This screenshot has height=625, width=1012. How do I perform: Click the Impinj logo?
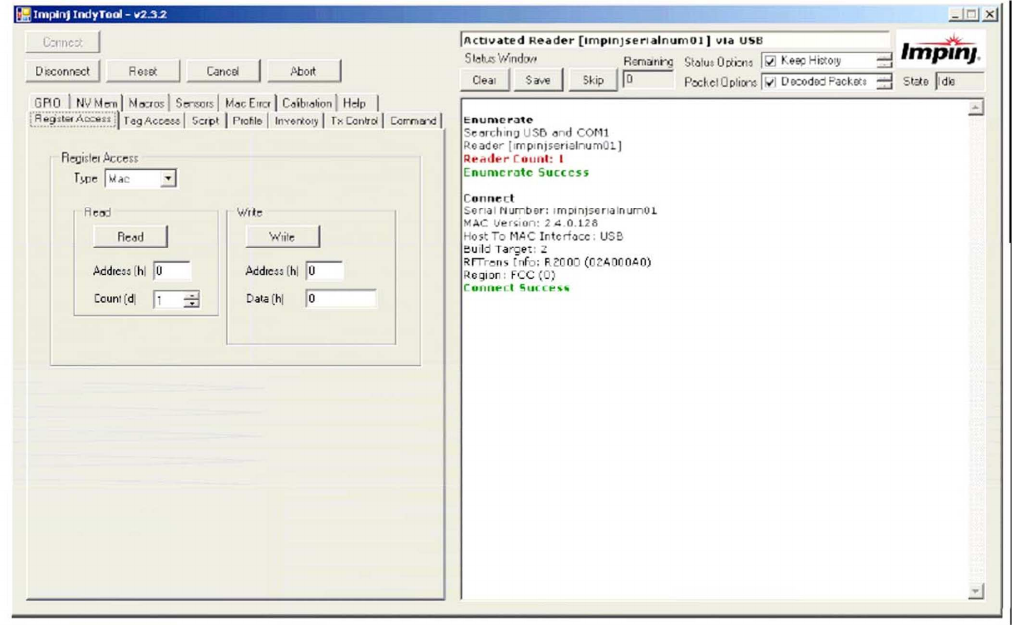(x=940, y=50)
